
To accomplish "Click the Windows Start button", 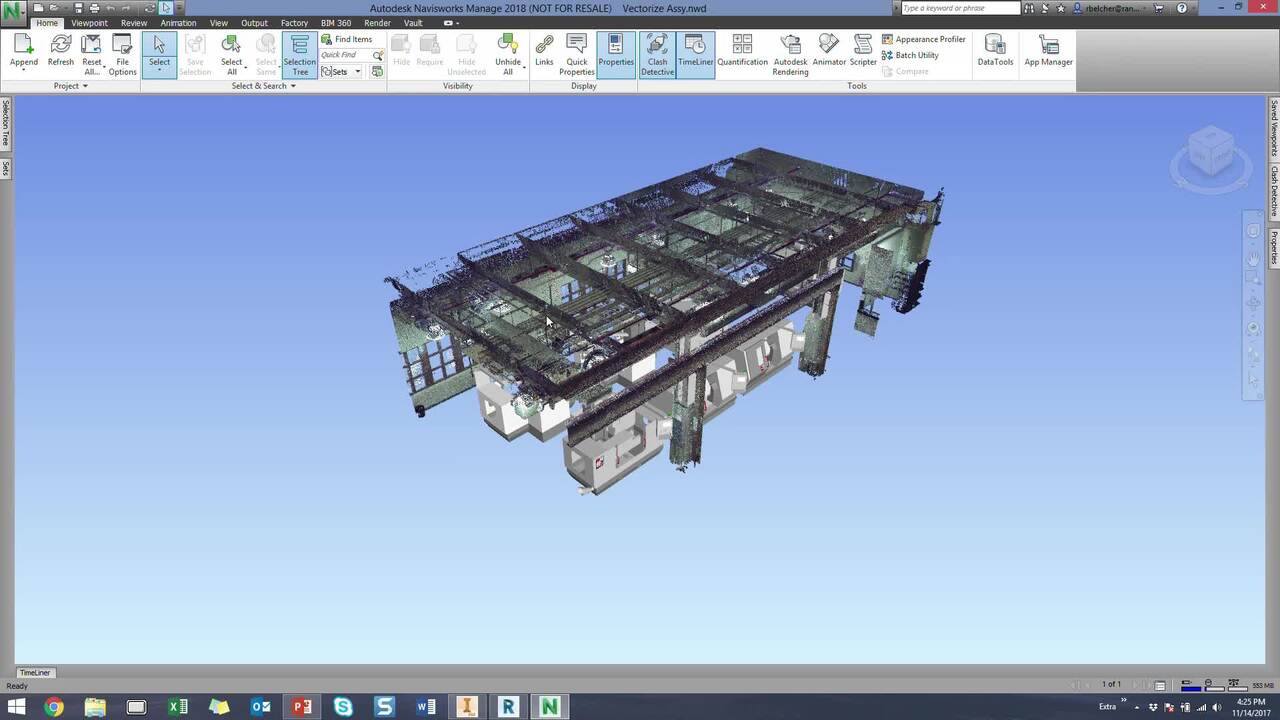I will tap(17, 707).
